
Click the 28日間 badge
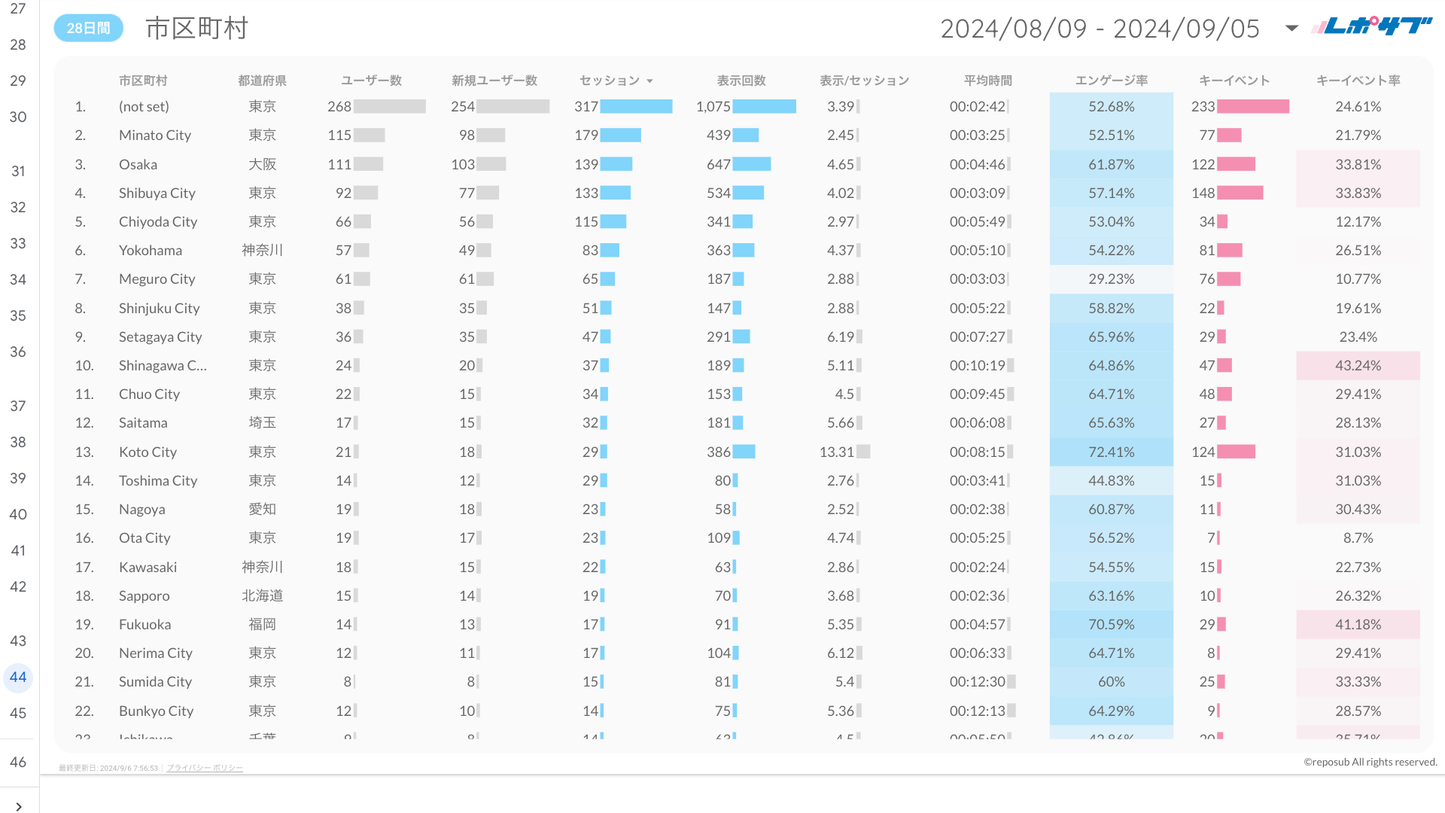point(88,28)
